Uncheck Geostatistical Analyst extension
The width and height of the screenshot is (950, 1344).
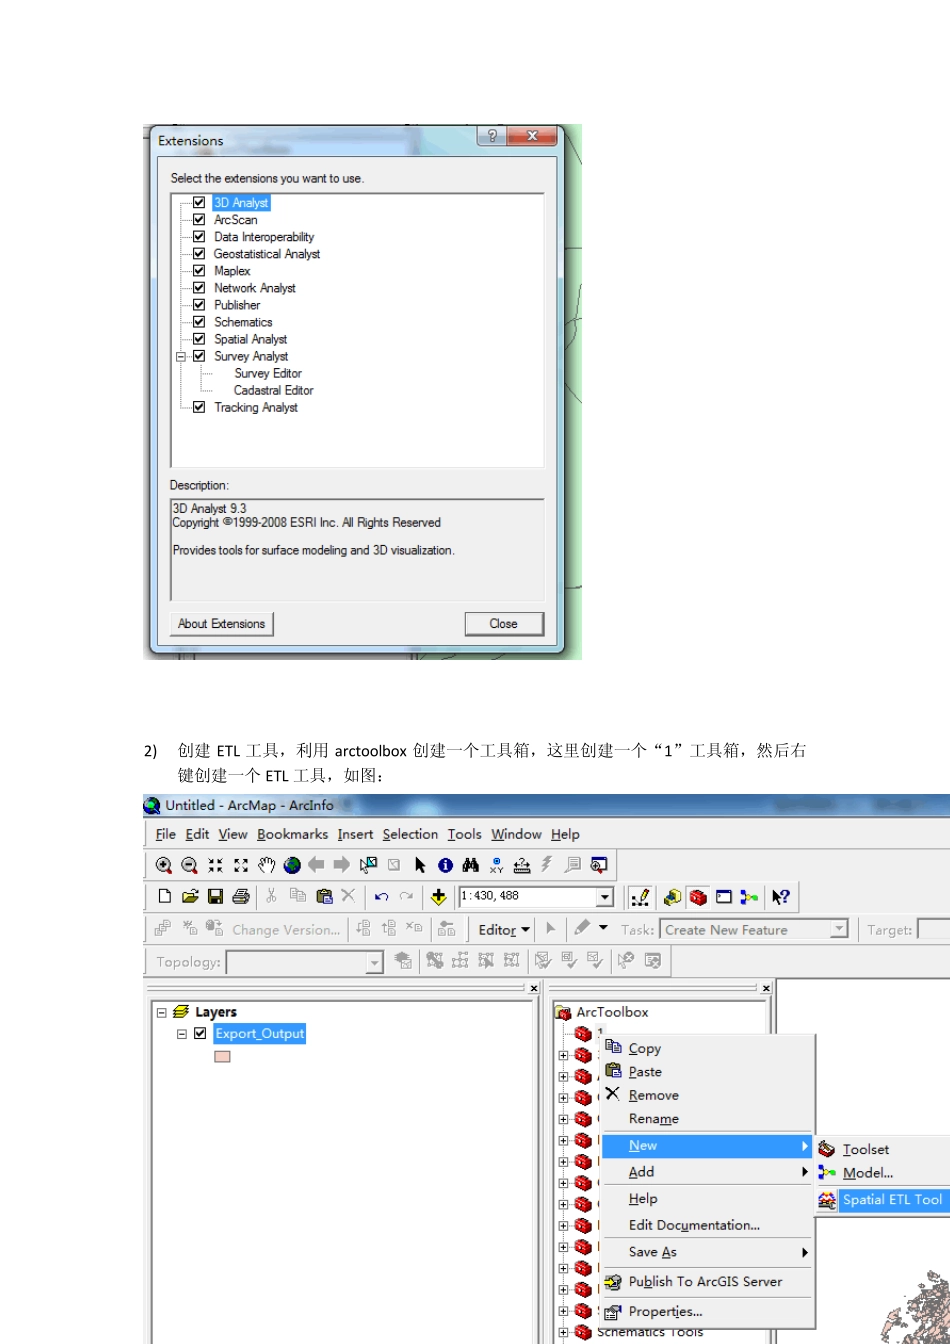[199, 254]
